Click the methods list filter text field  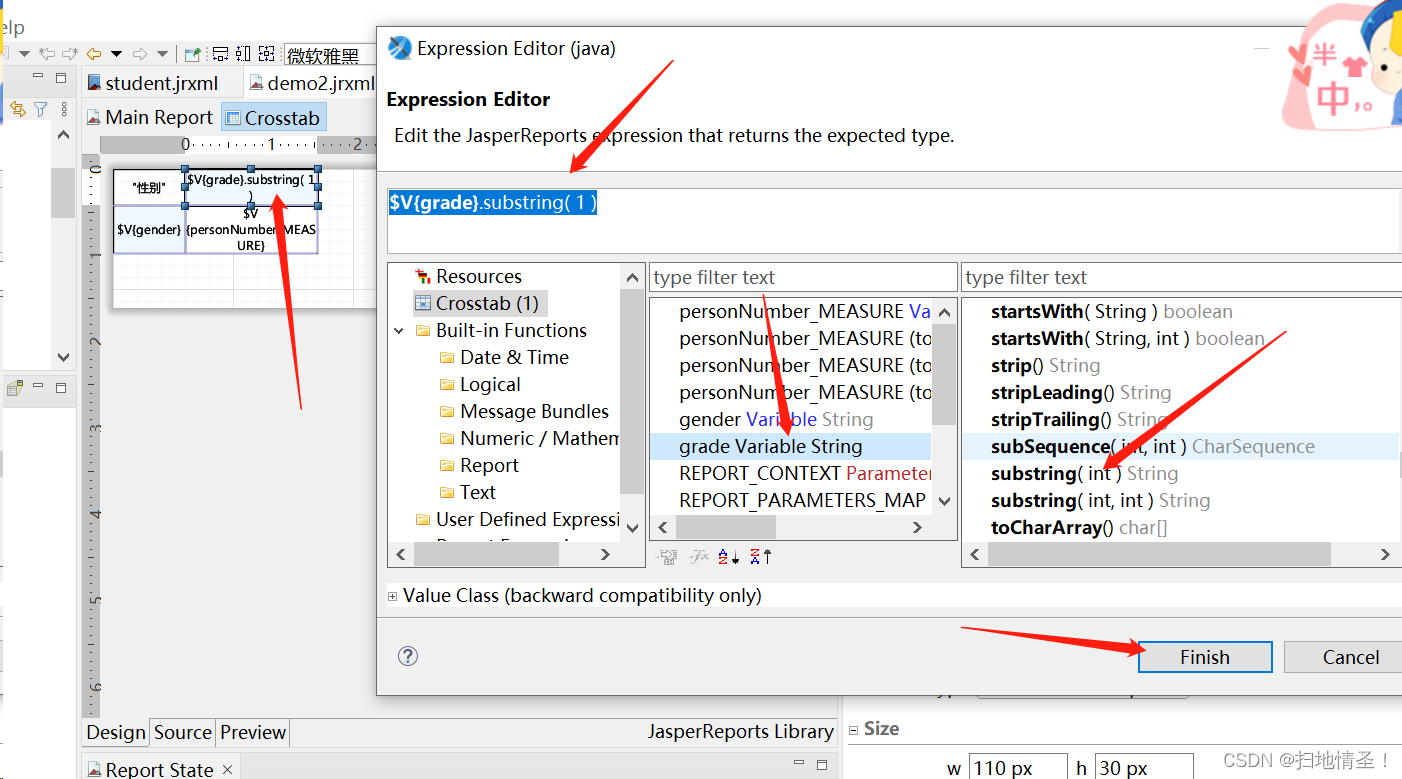(1180, 277)
